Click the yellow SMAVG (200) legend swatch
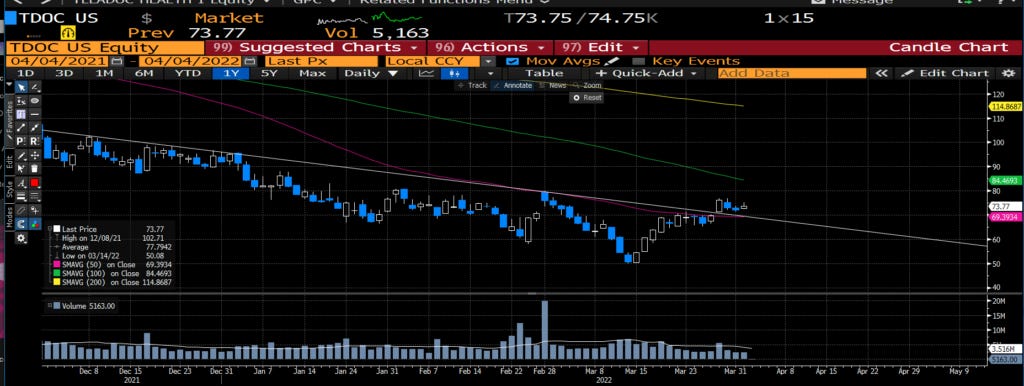The height and width of the screenshot is (386, 1024). [x=57, y=282]
